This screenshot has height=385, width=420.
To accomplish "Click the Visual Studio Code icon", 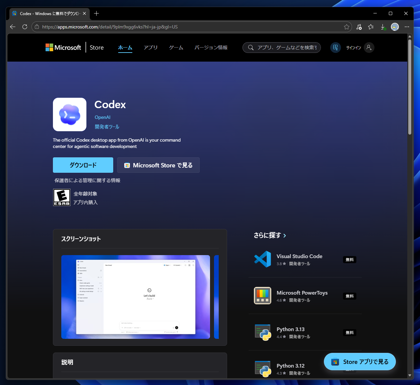I will pyautogui.click(x=263, y=259).
